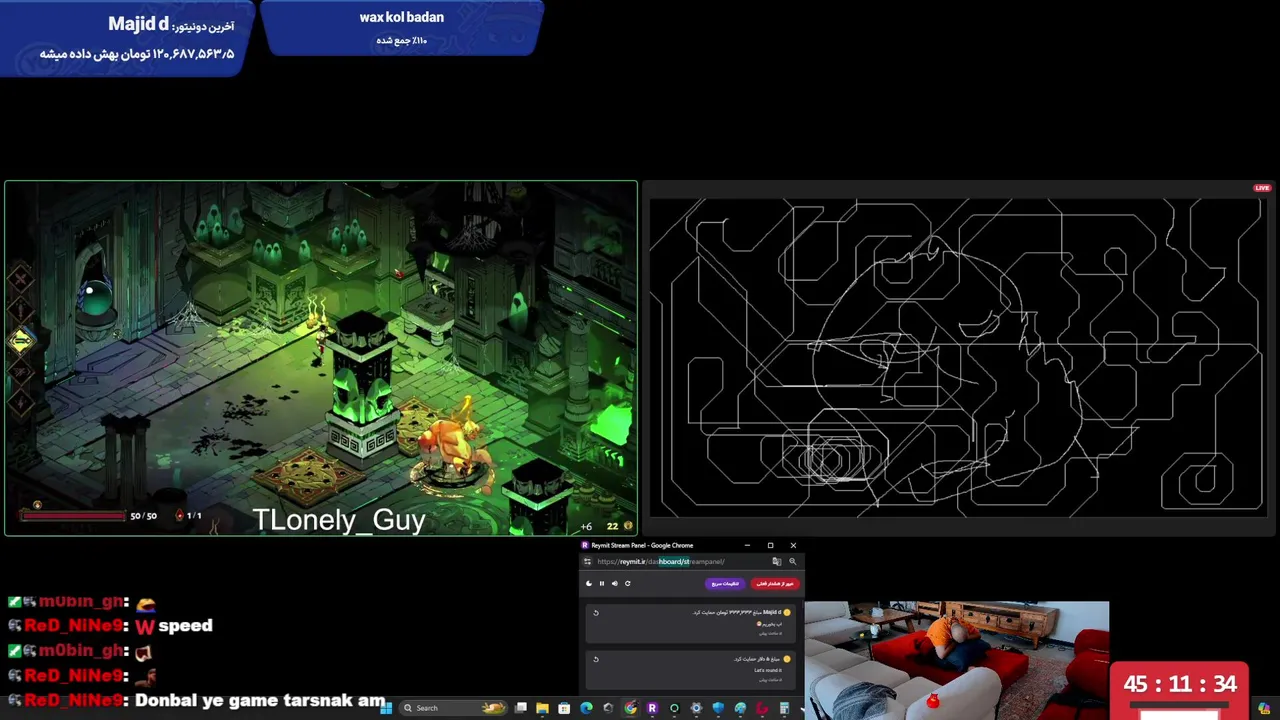Open the Paint palette taskbar icon
Viewport: 1280px width, 720px height.
click(x=740, y=708)
